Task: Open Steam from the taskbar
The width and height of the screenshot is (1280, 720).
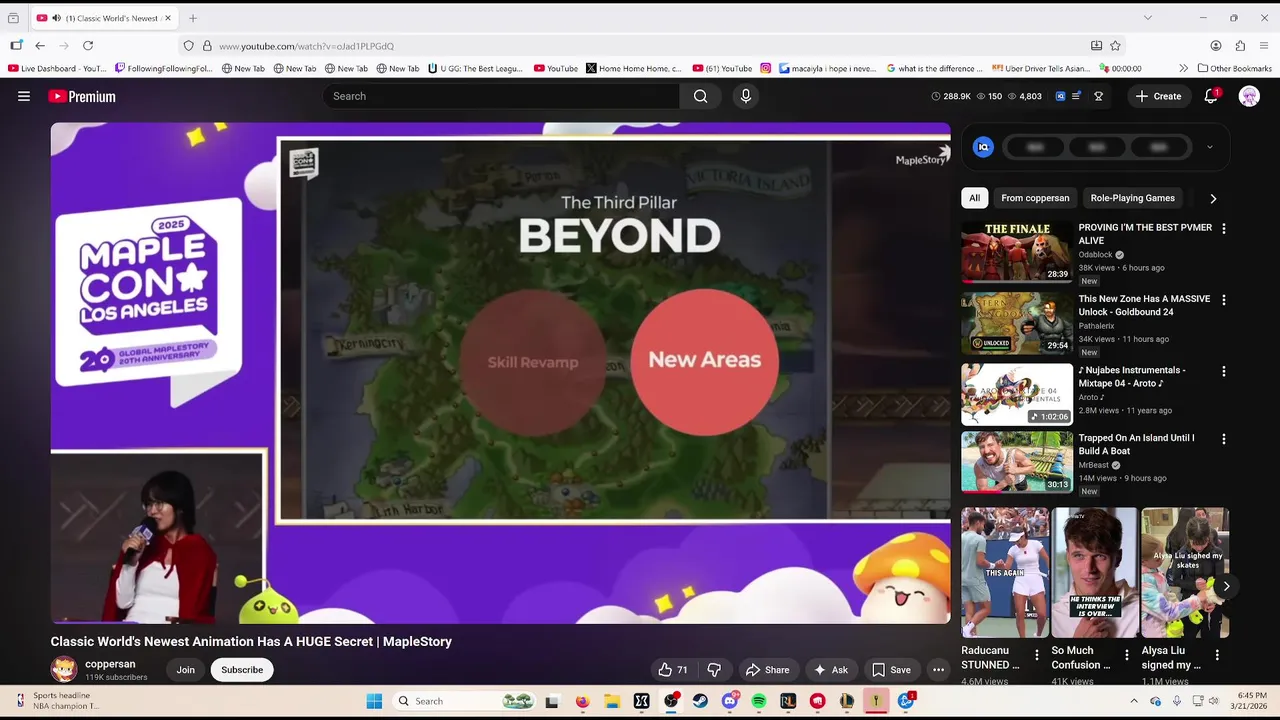Action: tap(700, 701)
